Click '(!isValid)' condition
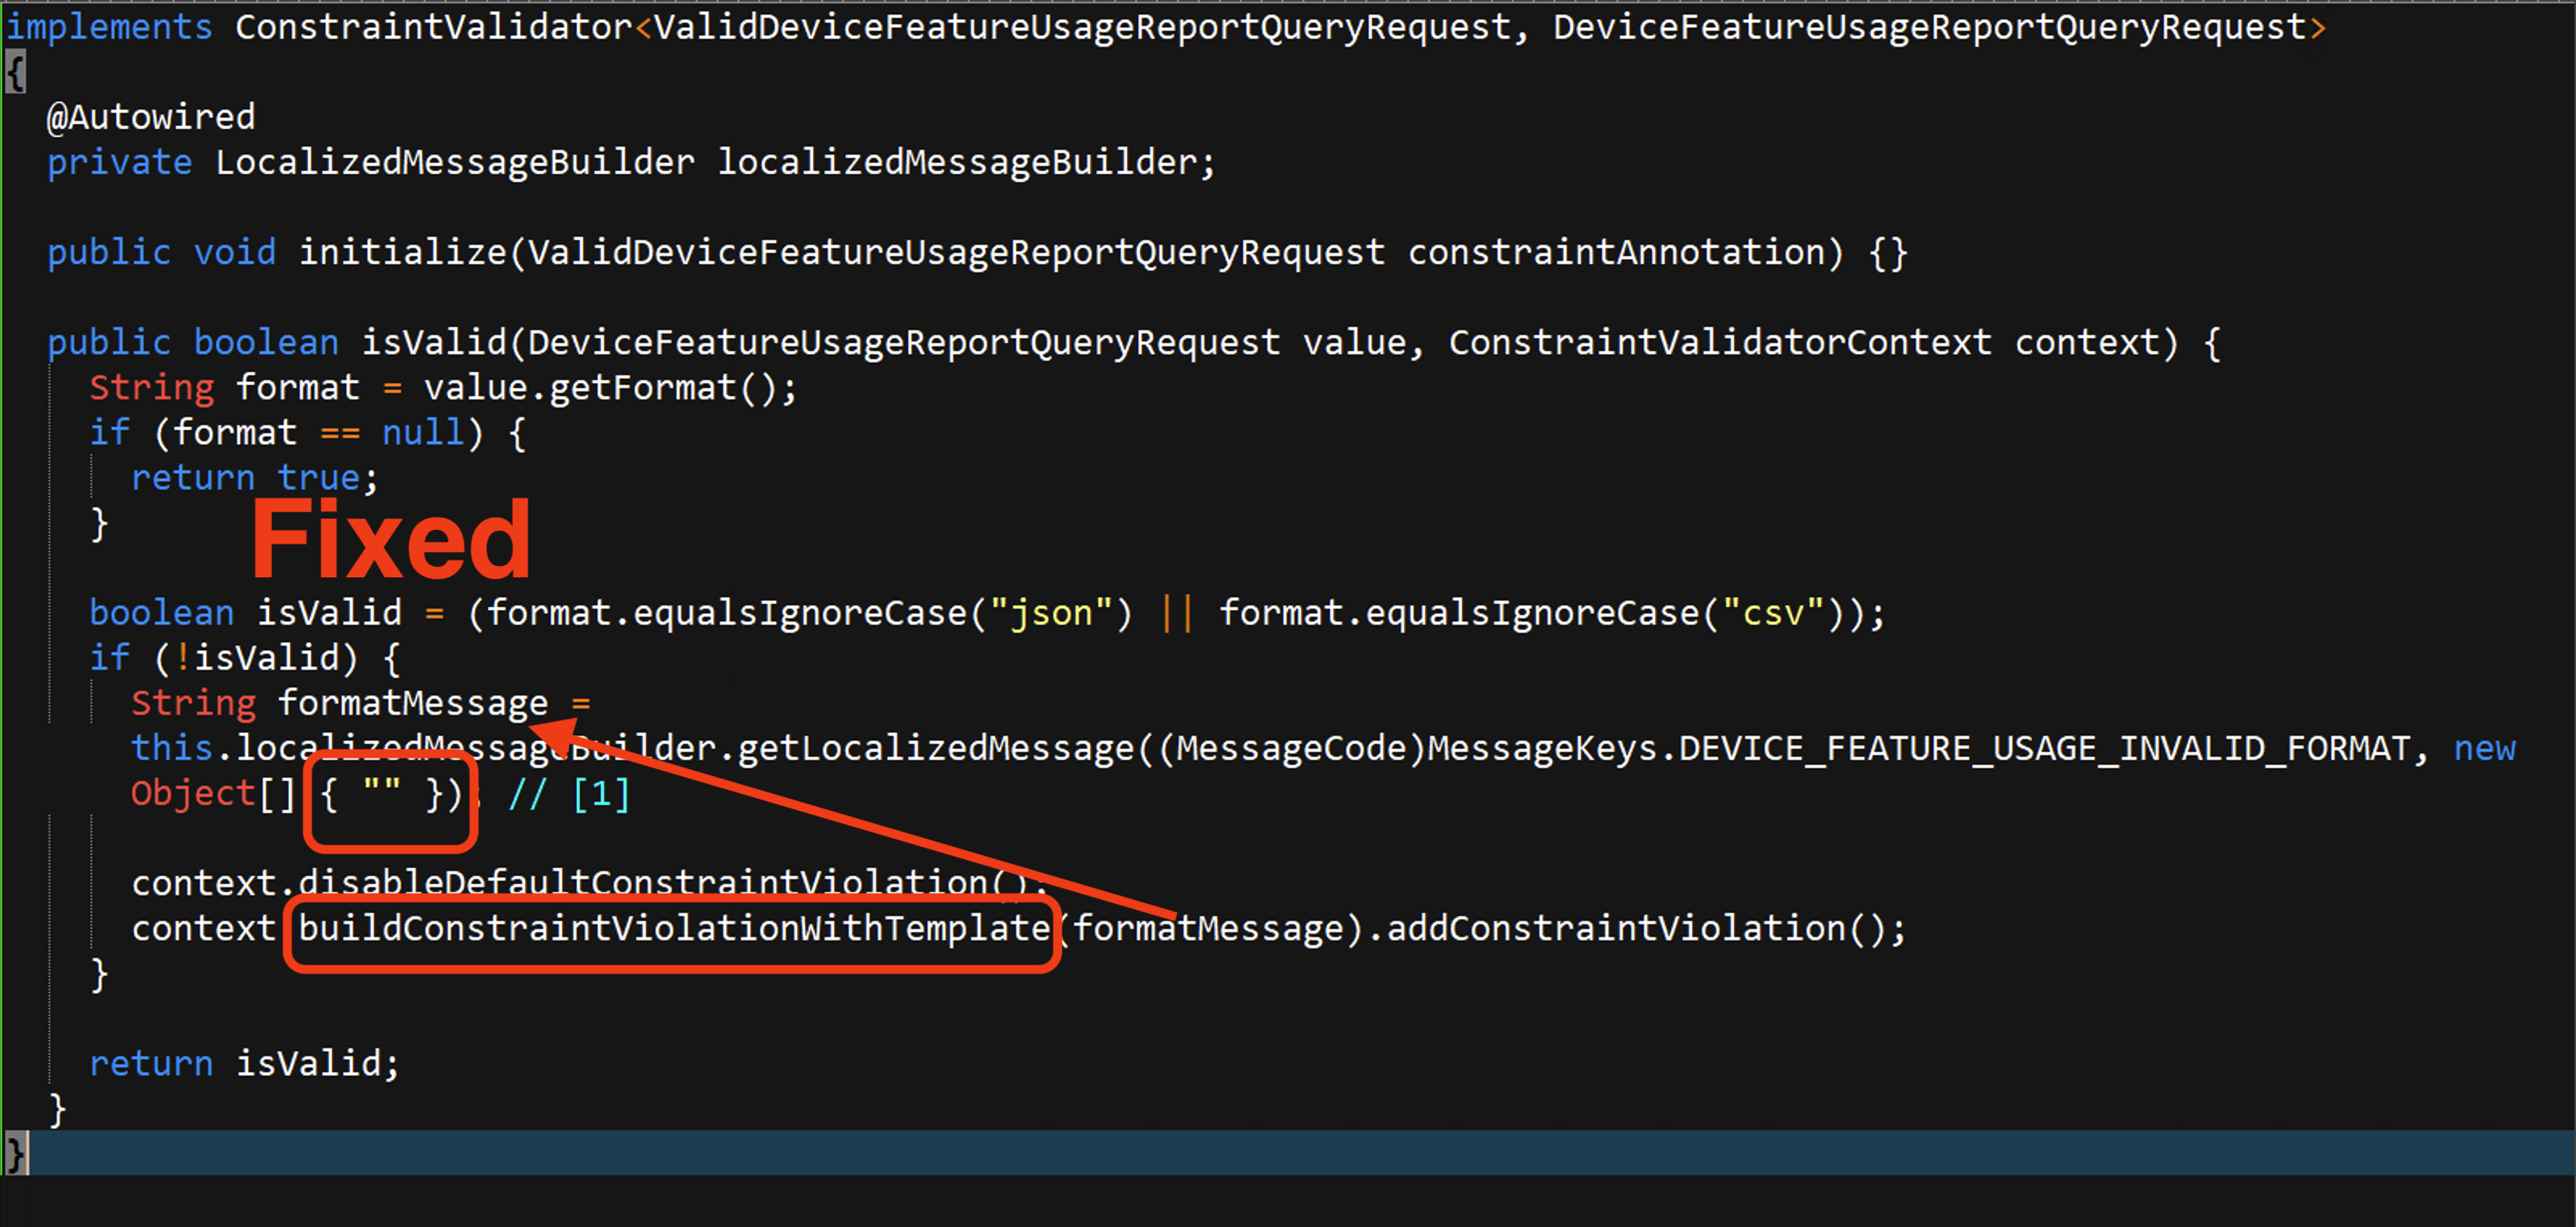 coord(256,658)
